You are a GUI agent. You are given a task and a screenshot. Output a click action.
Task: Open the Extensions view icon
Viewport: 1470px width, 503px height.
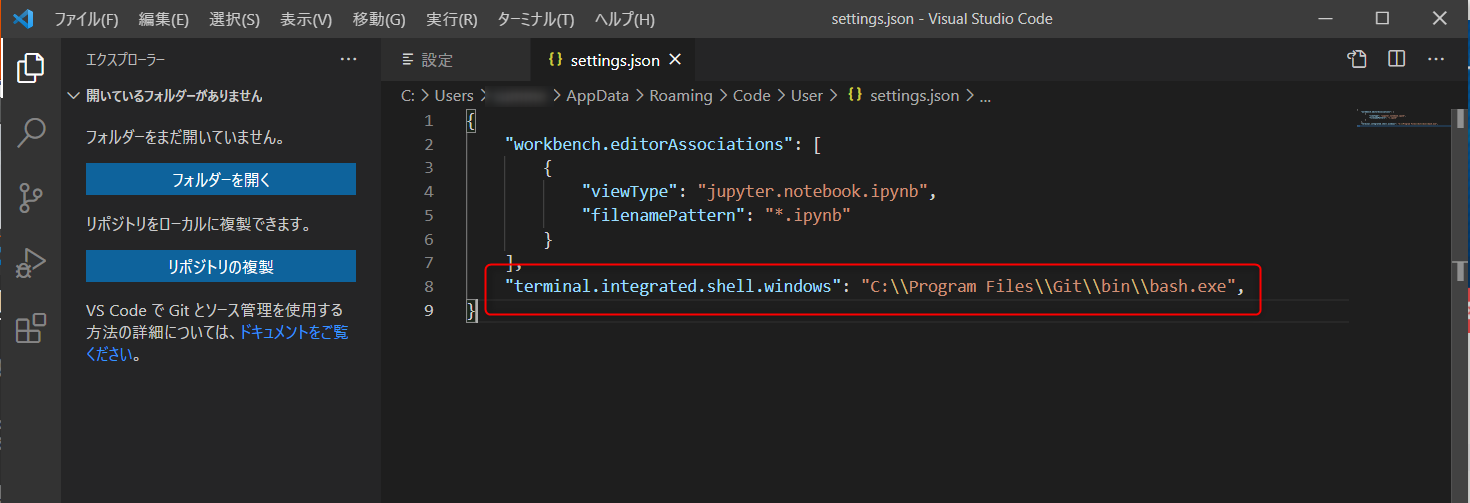[x=31, y=328]
